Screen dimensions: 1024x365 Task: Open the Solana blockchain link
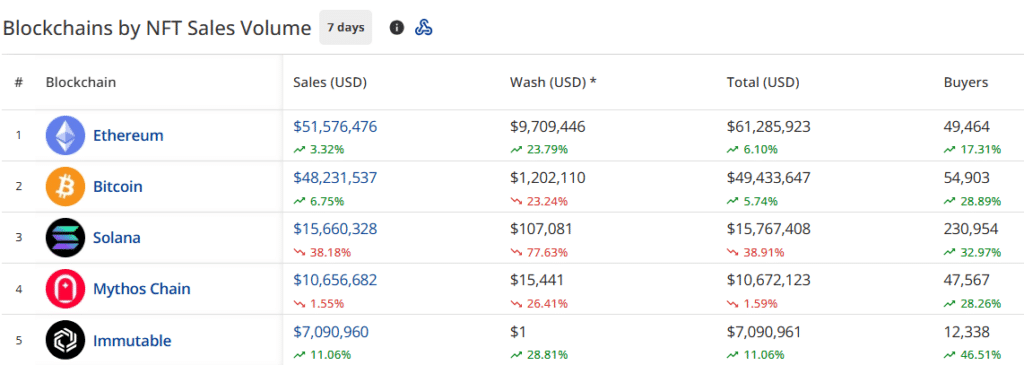coord(117,238)
